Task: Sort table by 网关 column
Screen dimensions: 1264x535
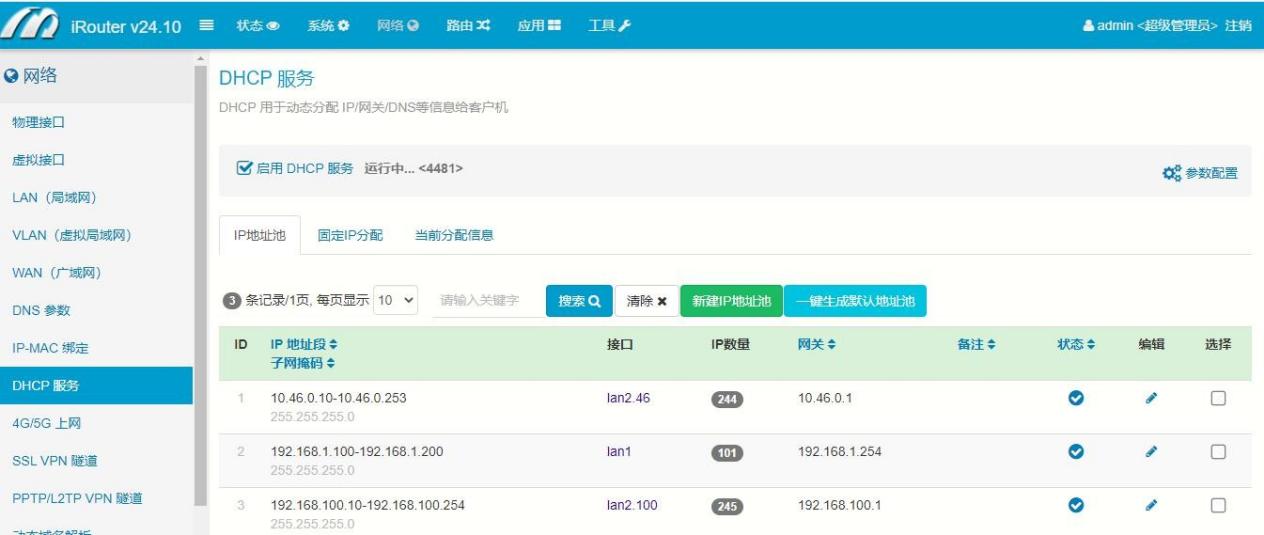Action: (x=816, y=344)
